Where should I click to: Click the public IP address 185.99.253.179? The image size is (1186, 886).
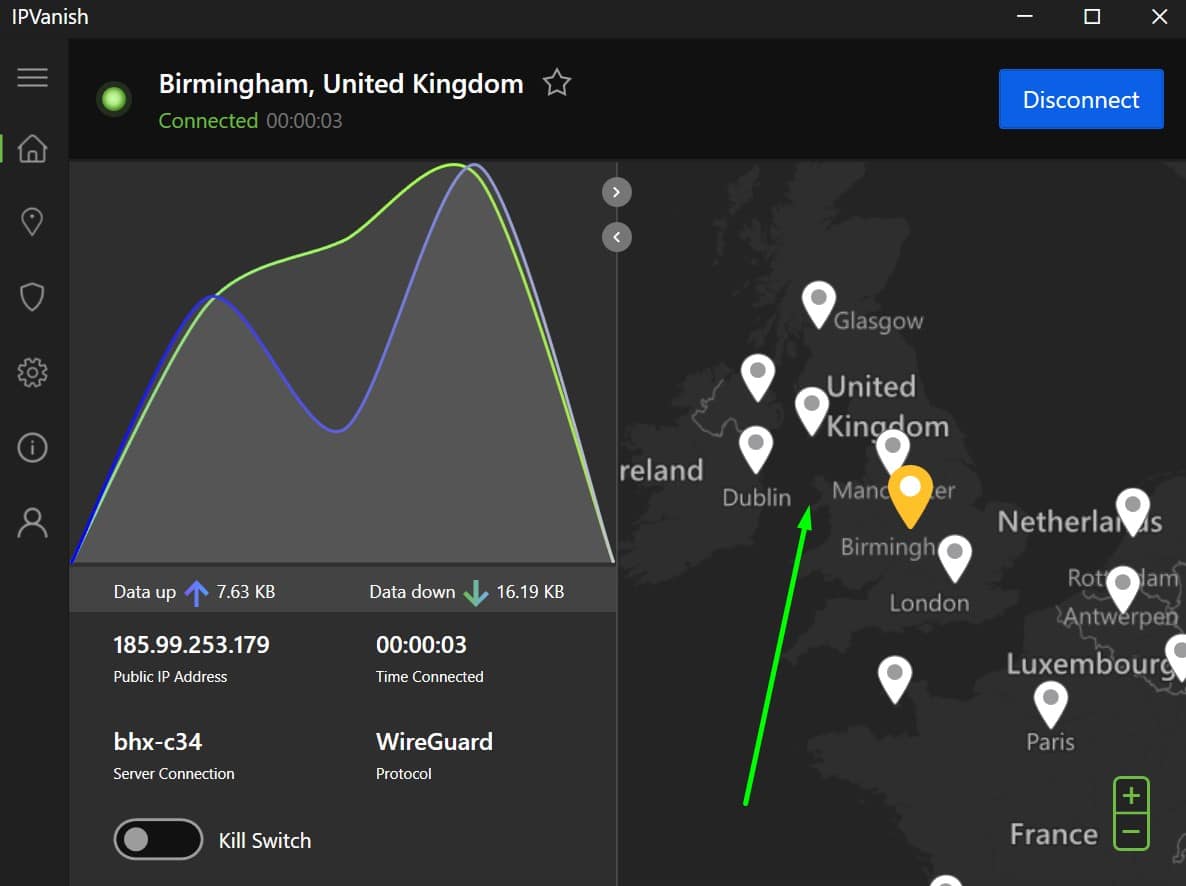click(x=191, y=645)
